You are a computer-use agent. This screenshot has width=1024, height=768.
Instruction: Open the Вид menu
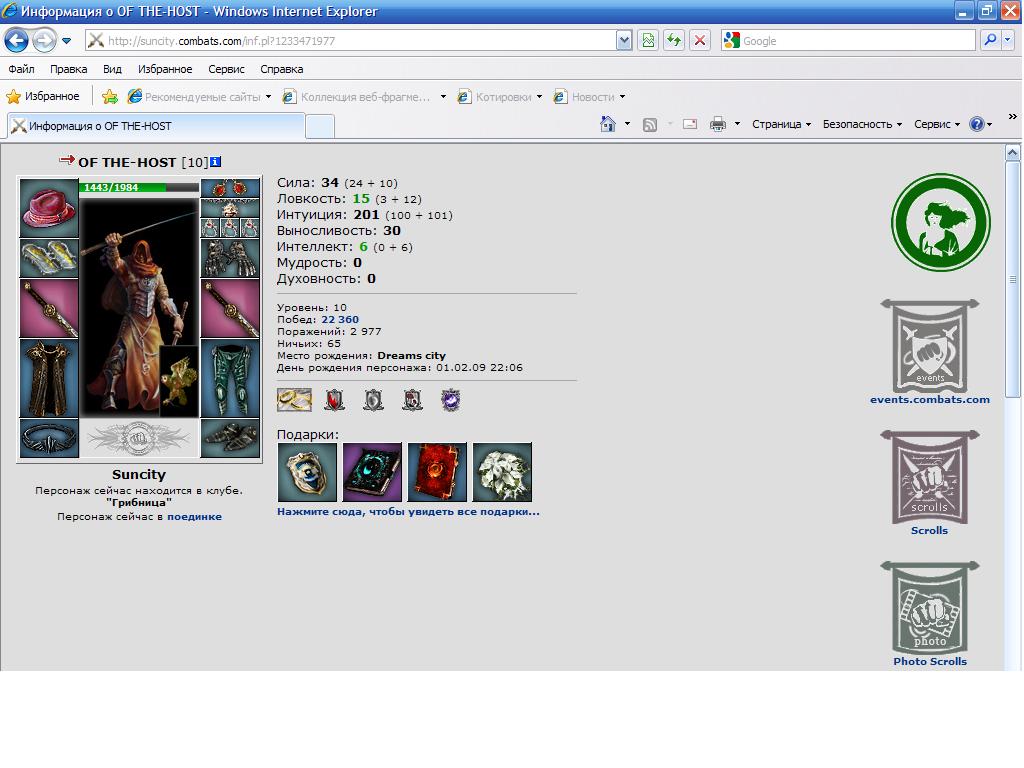112,69
